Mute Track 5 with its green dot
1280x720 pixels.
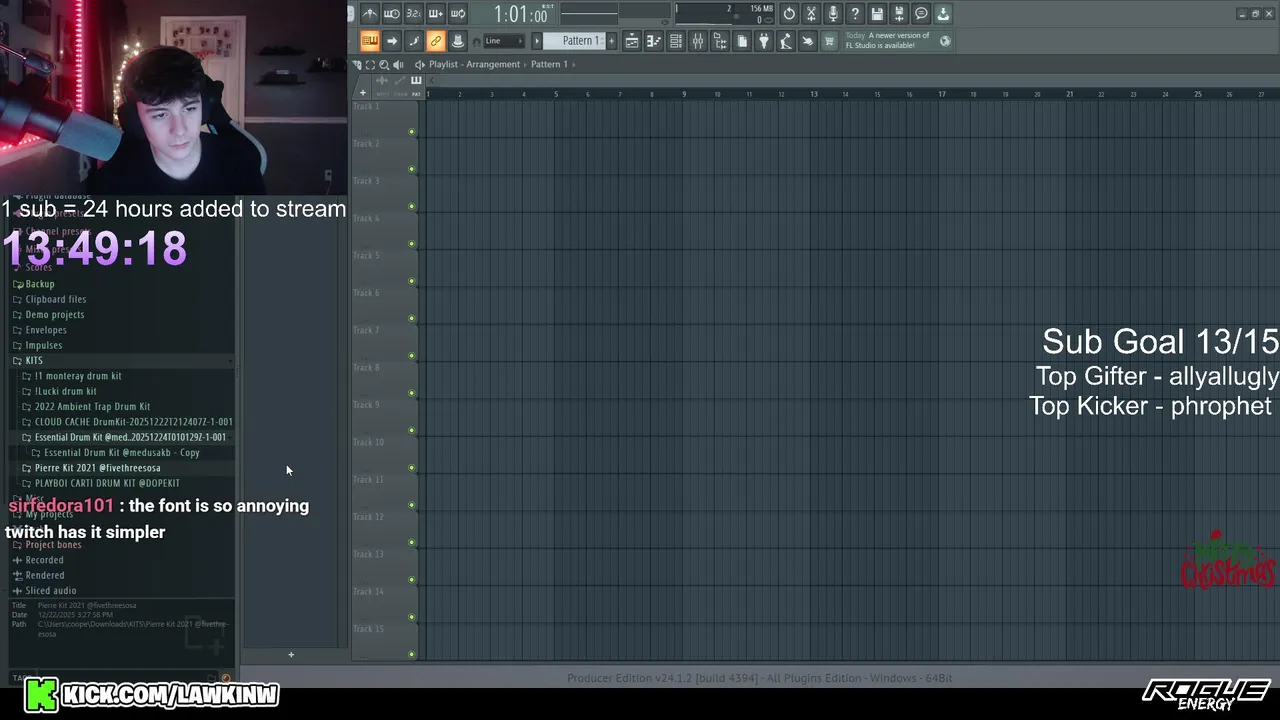point(411,281)
